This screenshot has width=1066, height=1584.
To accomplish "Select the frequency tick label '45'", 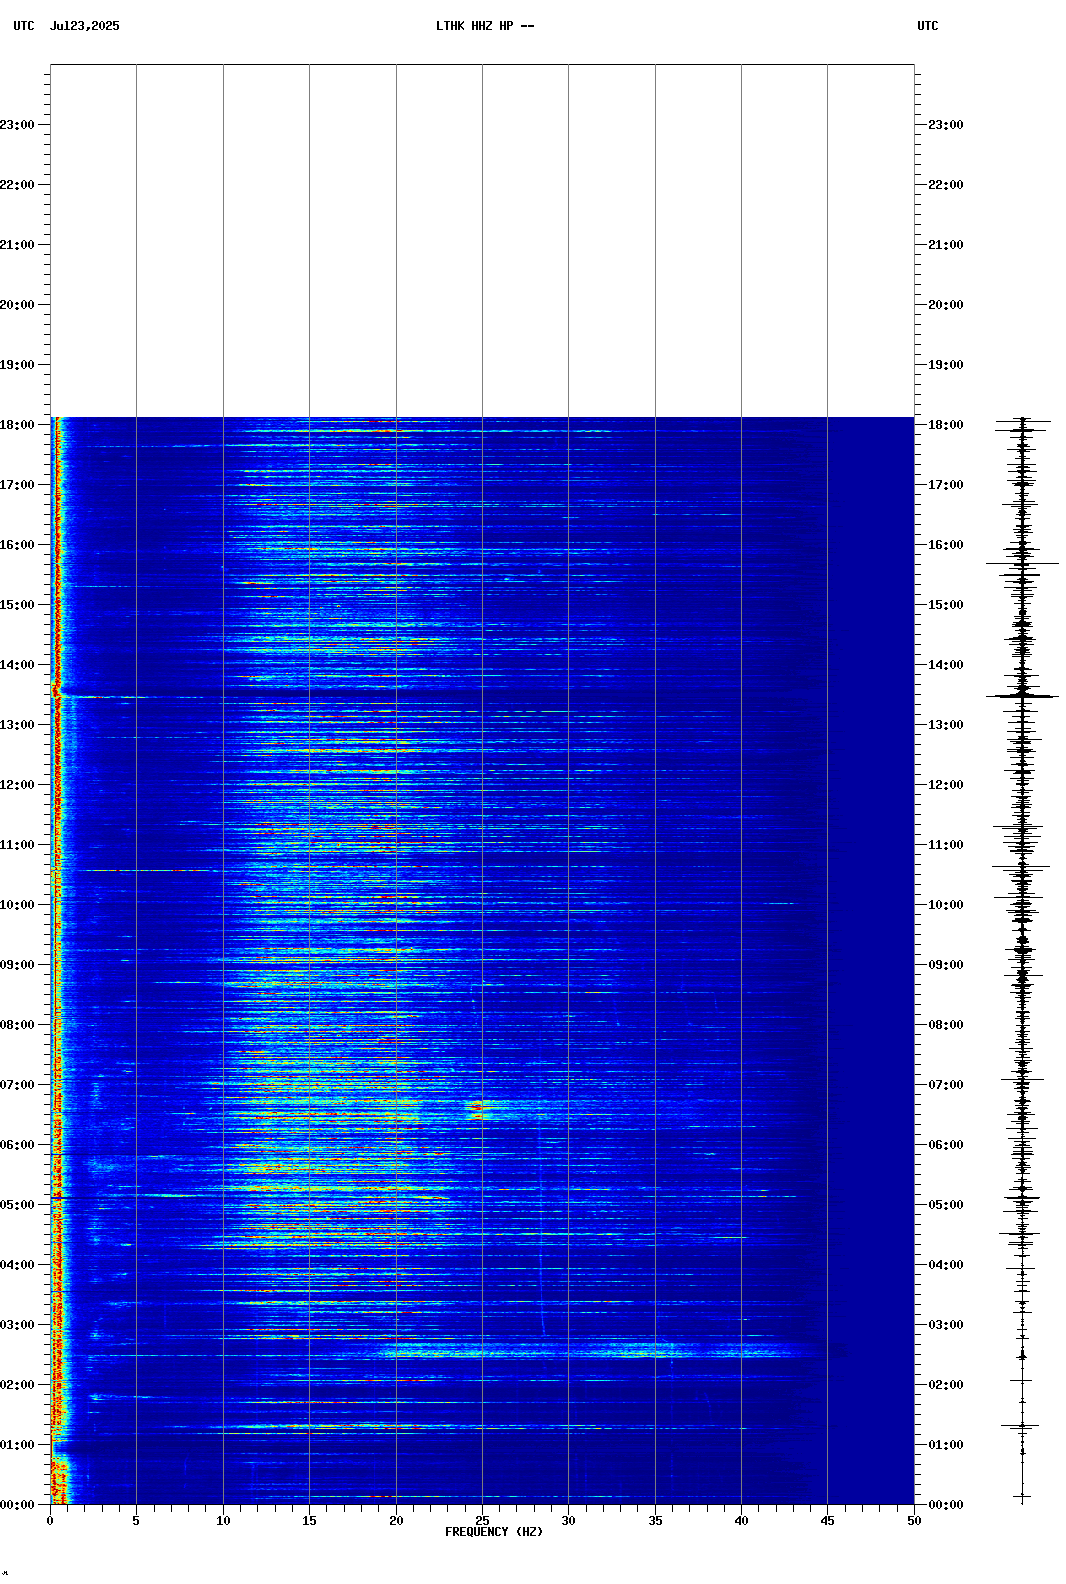I will (x=827, y=1521).
